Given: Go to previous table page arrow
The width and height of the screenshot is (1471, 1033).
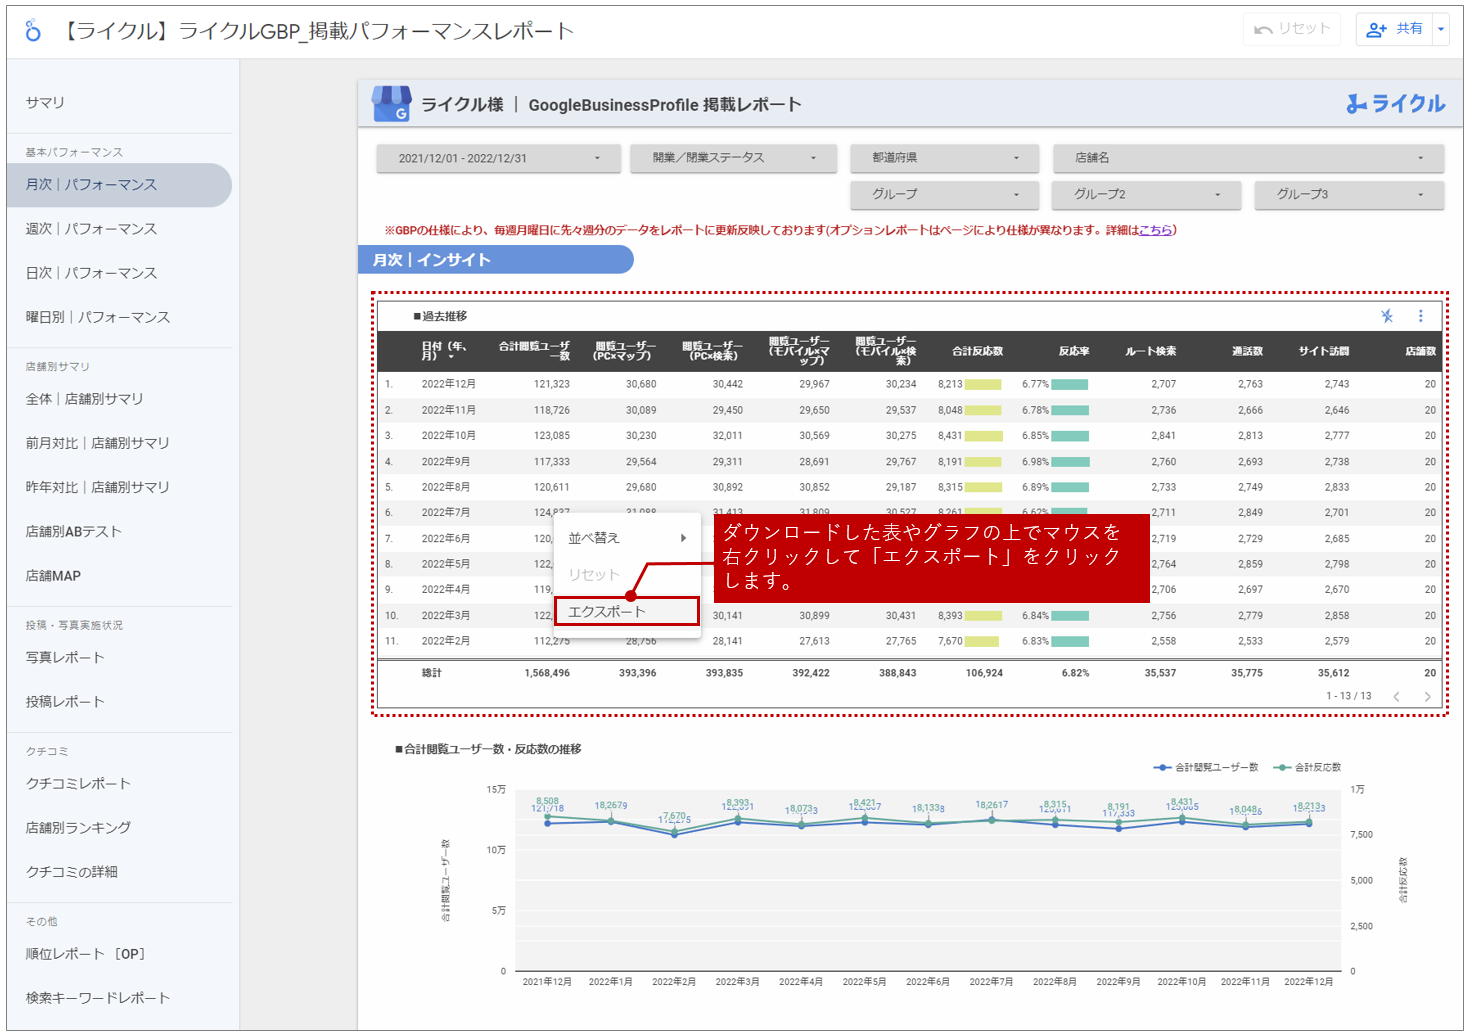Looking at the screenshot, I should coord(1396,697).
